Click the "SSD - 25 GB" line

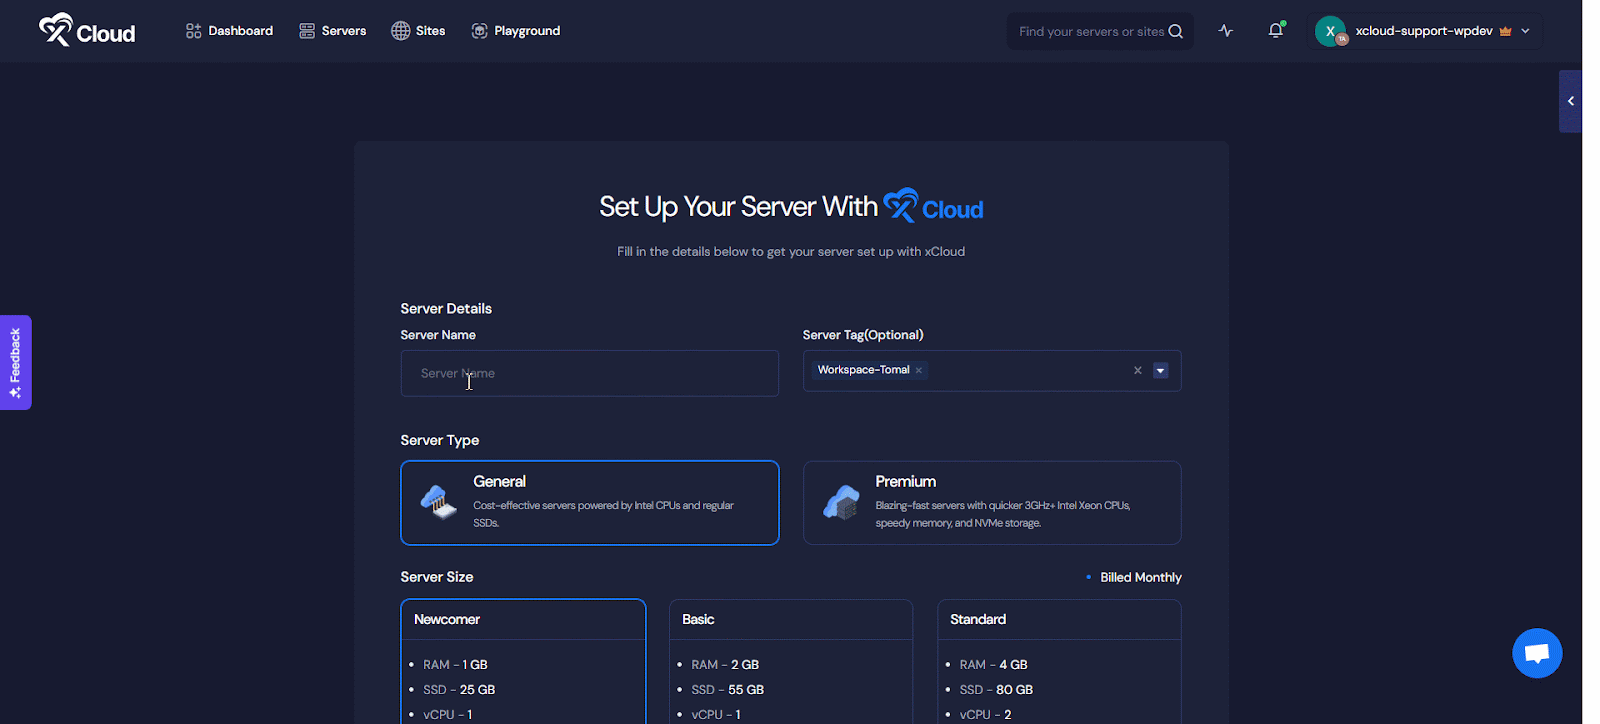[x=459, y=689]
